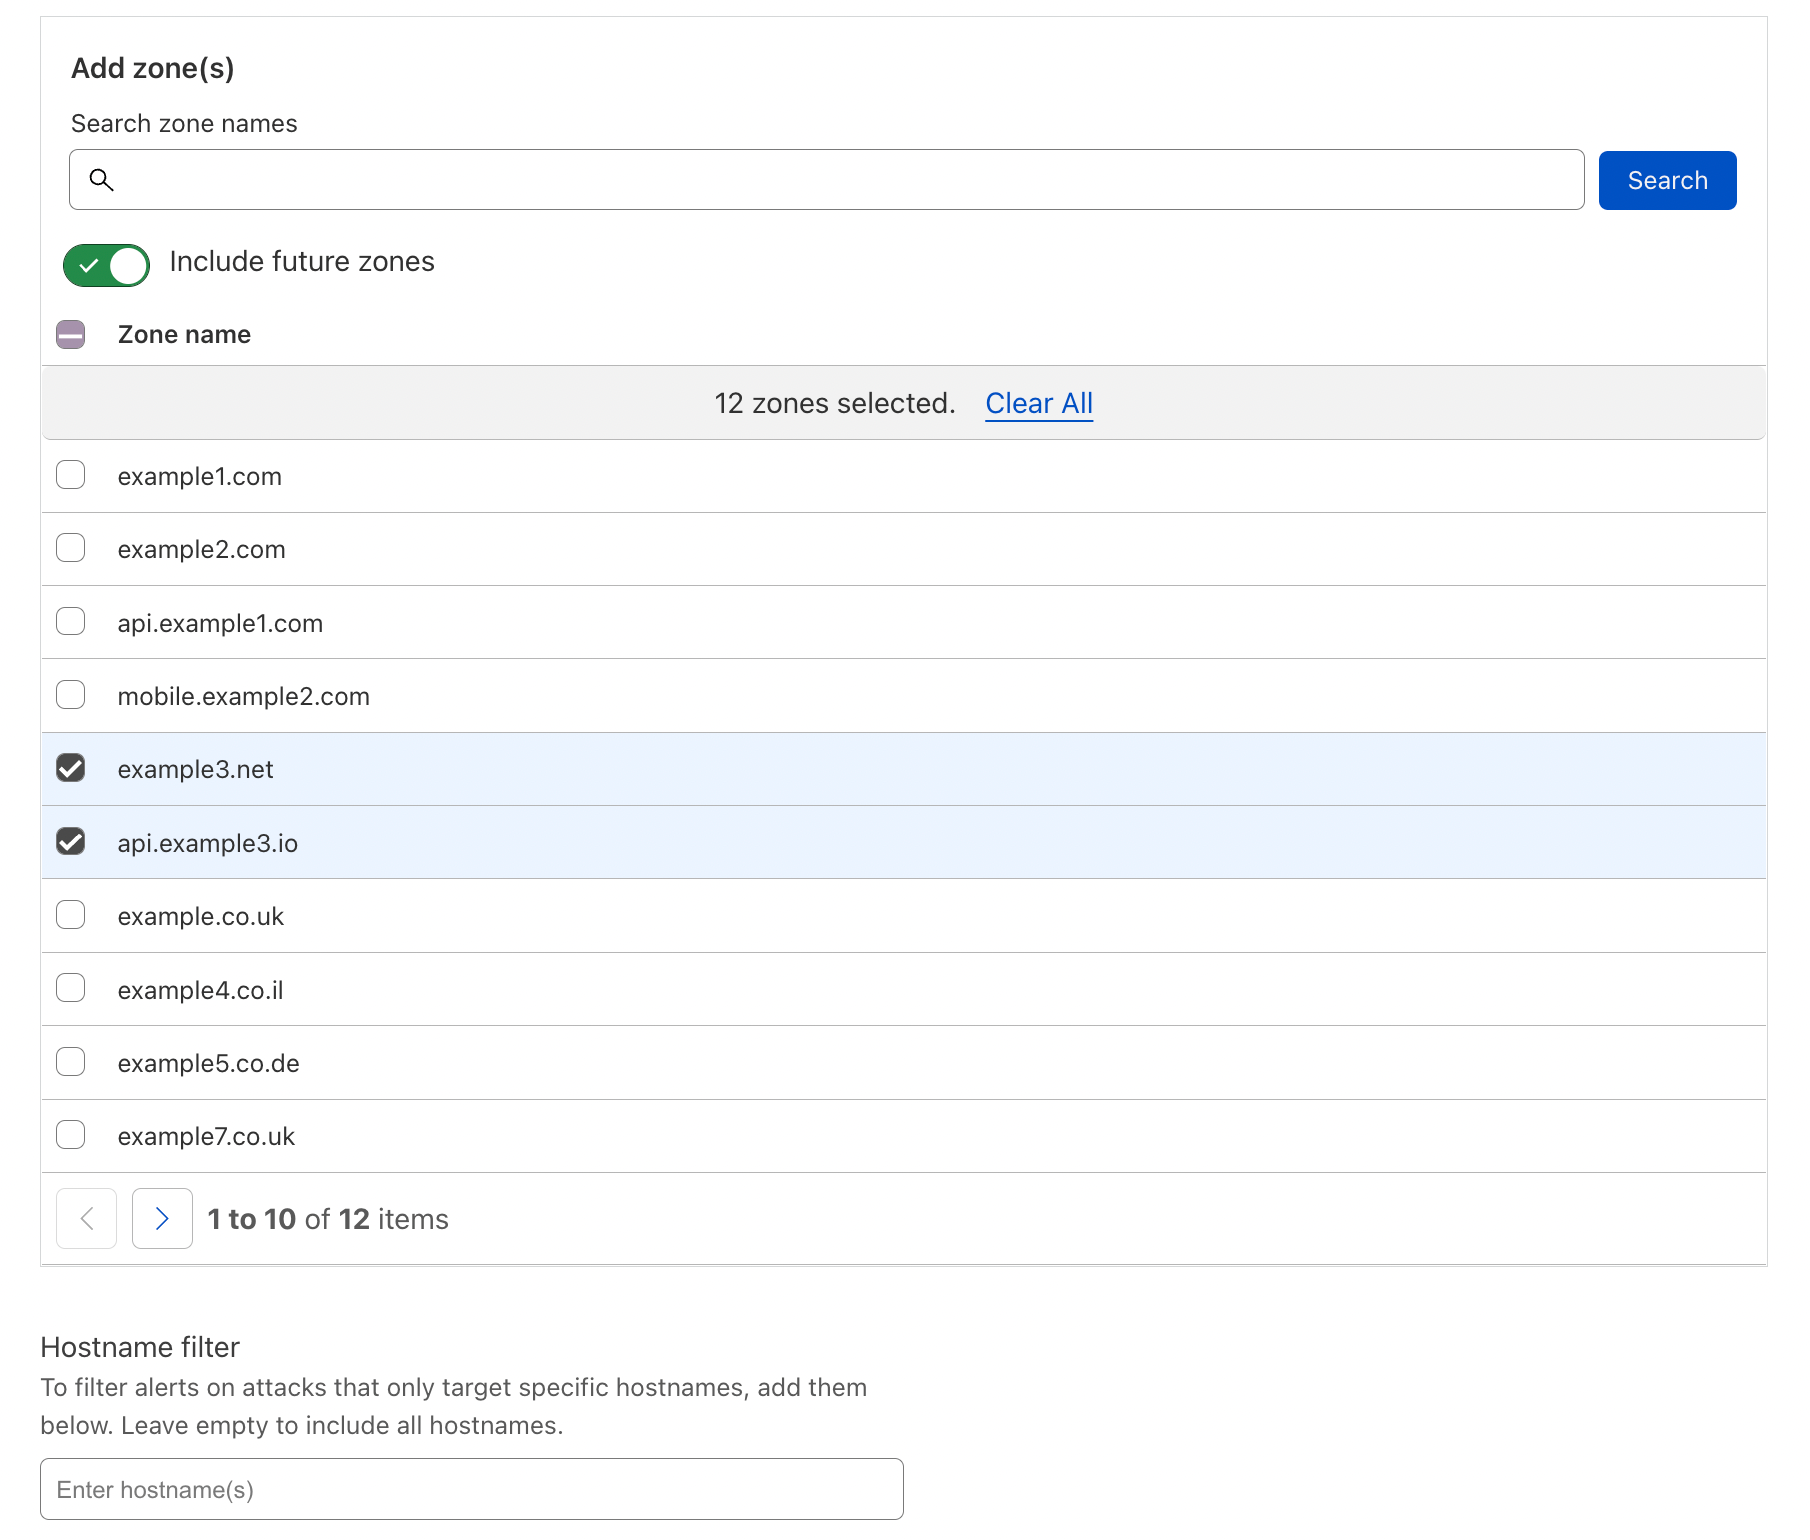Image resolution: width=1810 pixels, height=1540 pixels.
Task: Focus the Search zone names input
Action: [x=826, y=180]
